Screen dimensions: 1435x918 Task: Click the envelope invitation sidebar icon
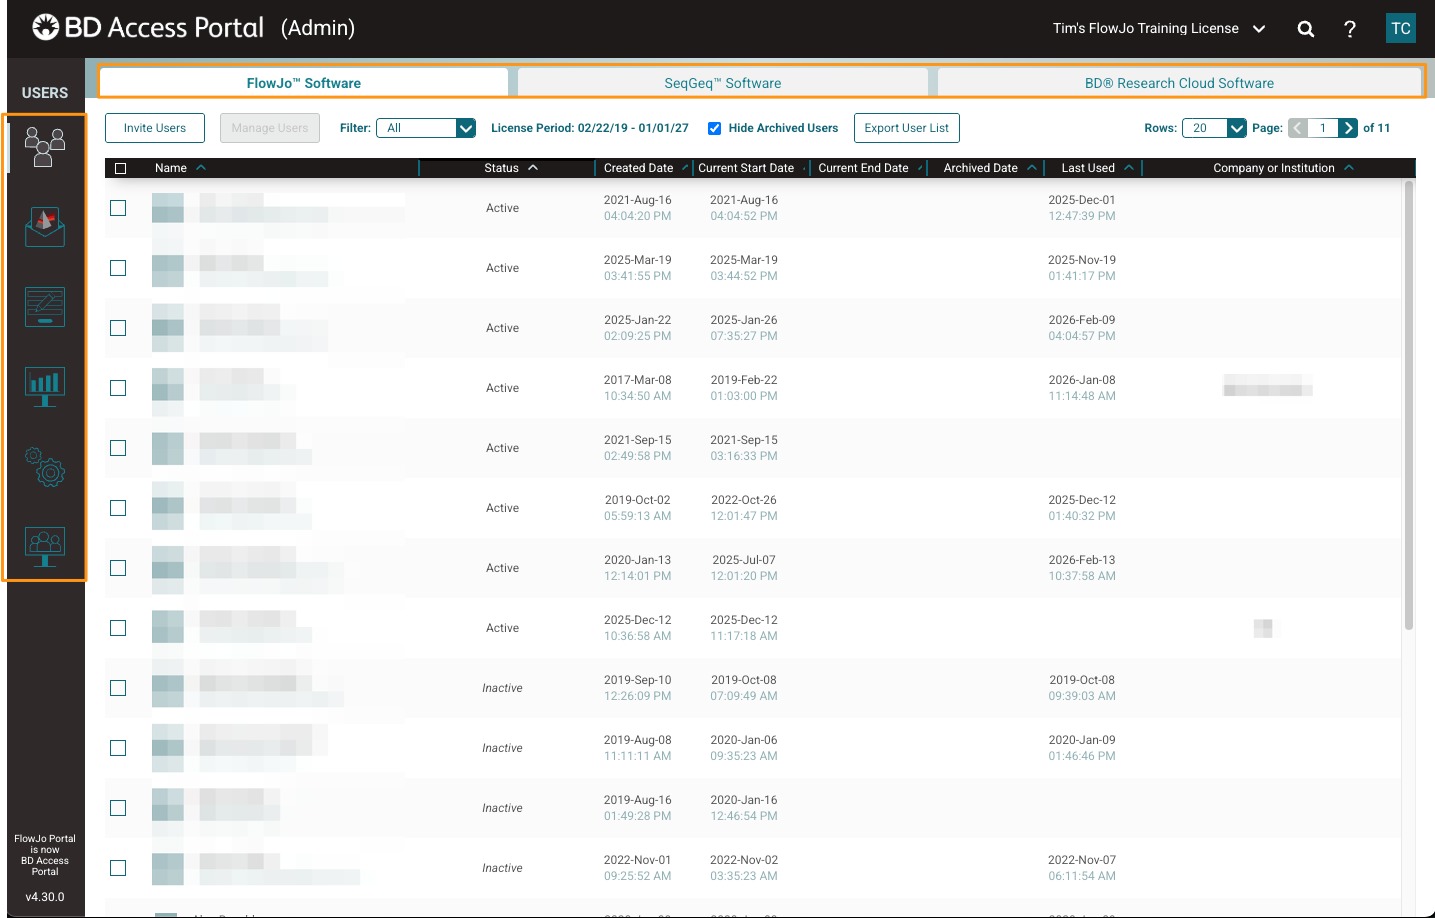[x=45, y=227]
